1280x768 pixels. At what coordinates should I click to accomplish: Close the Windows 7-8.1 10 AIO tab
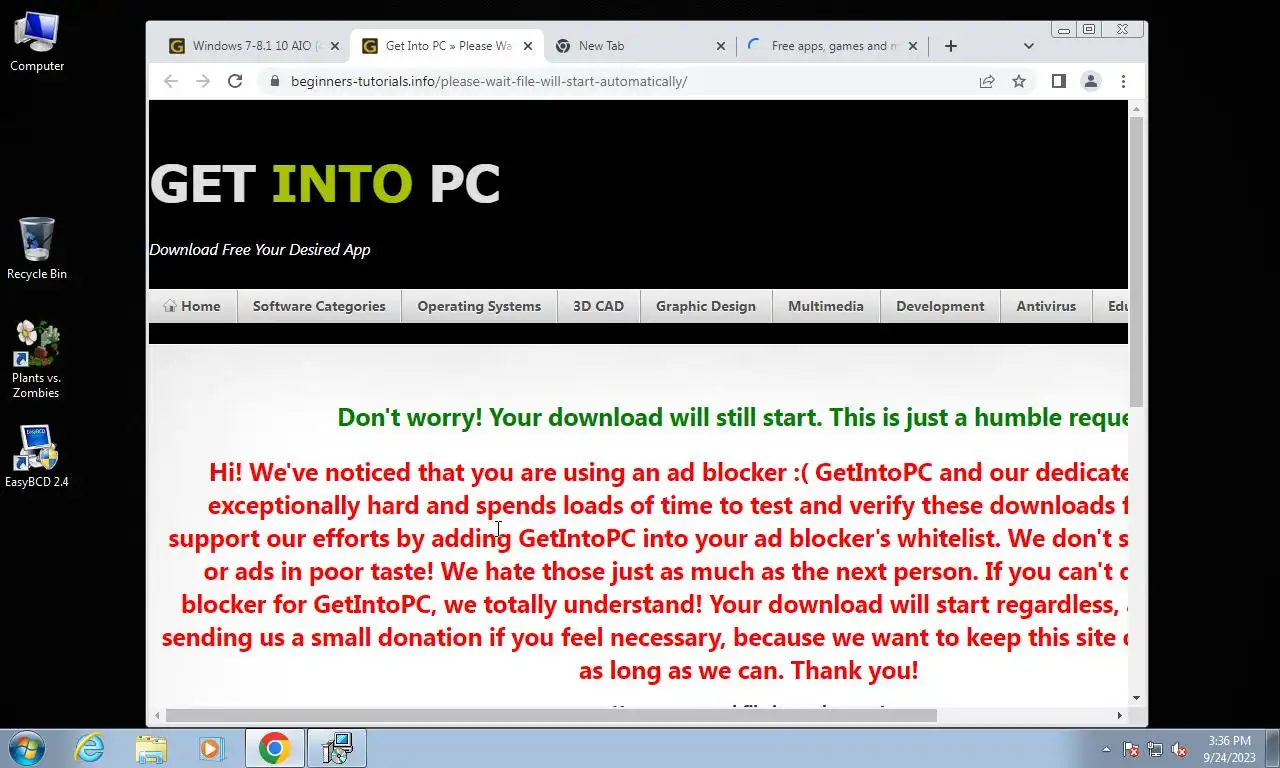pyautogui.click(x=335, y=46)
